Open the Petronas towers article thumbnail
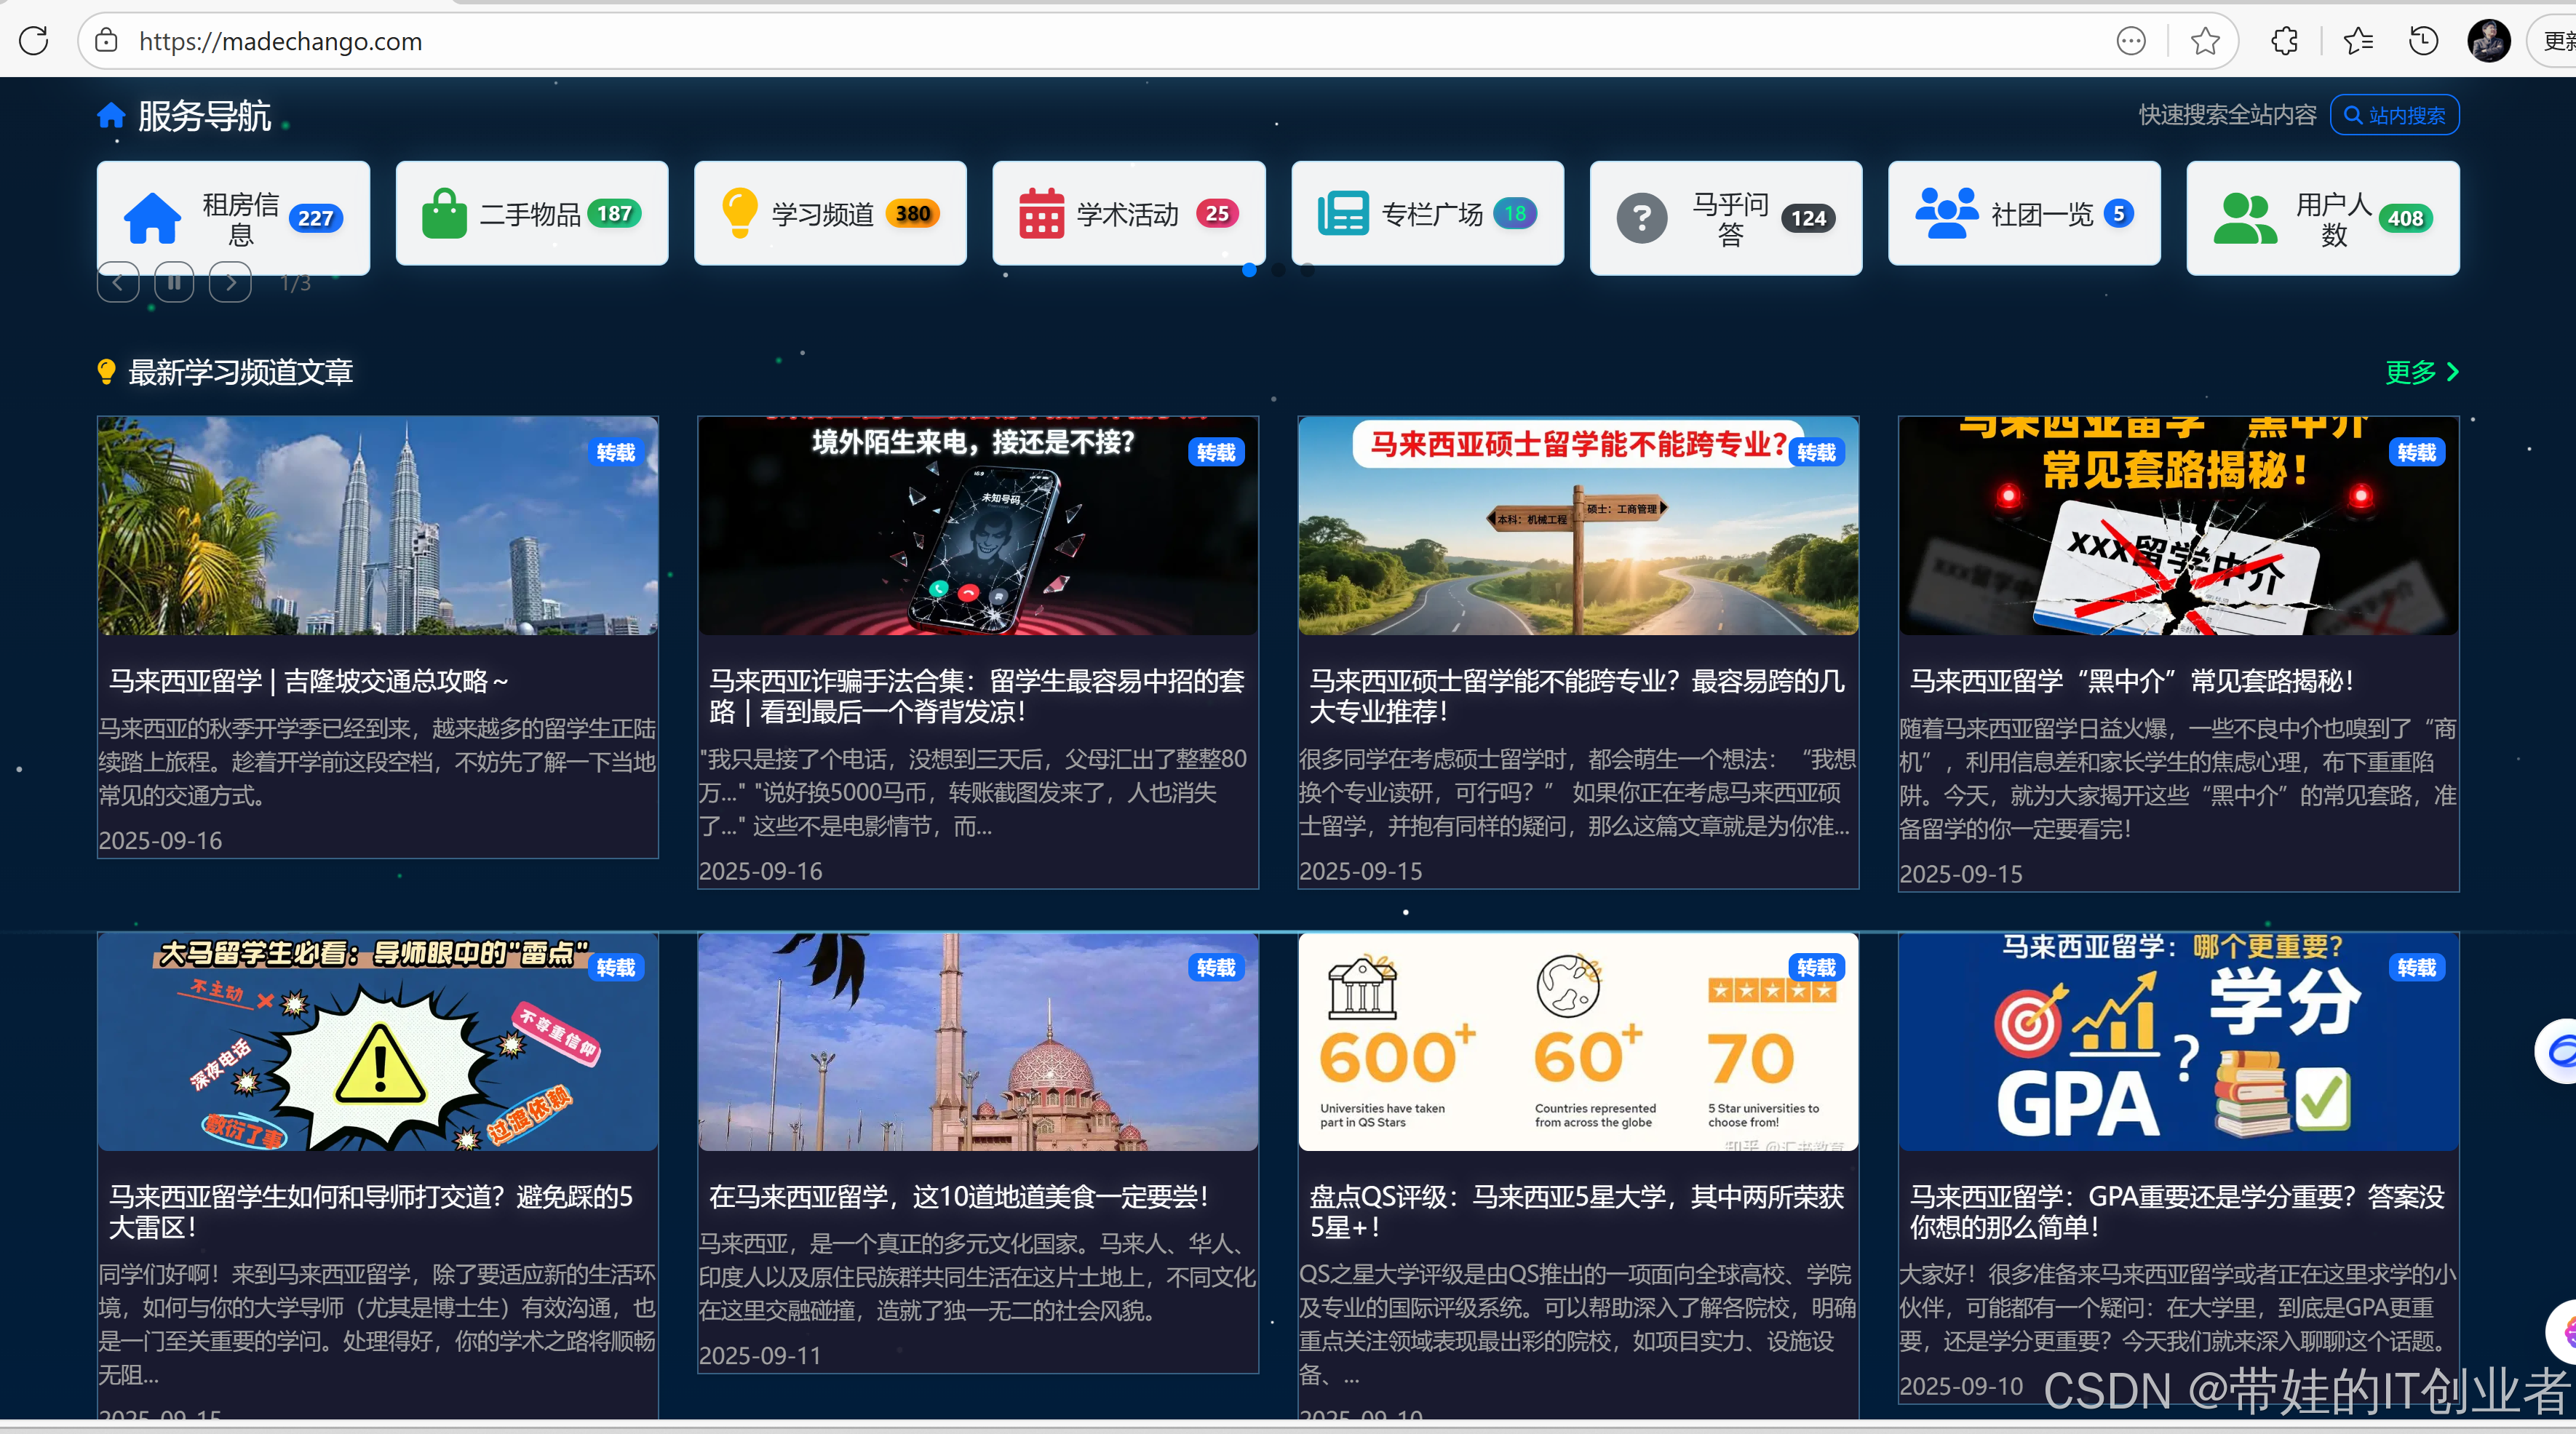2576x1434 pixels. click(378, 526)
